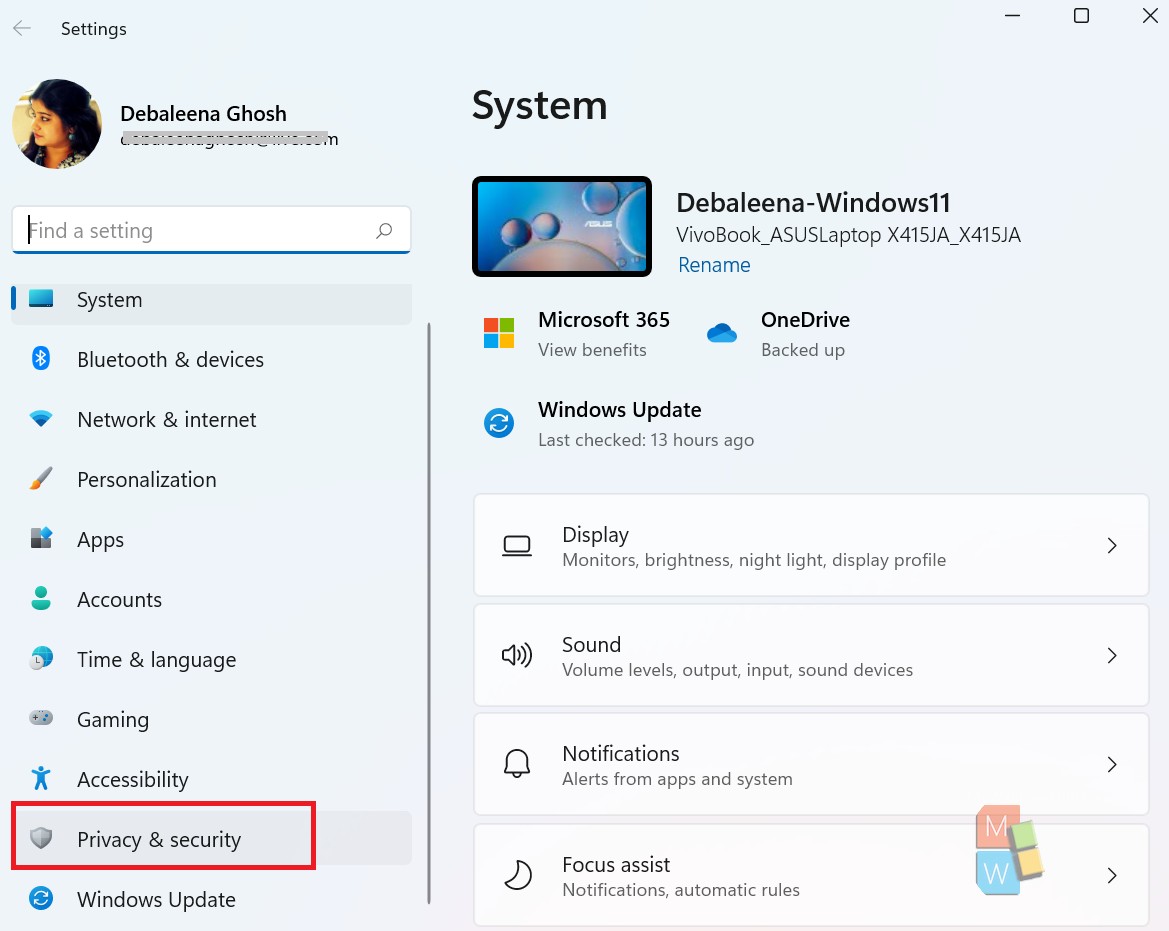Screen dimensions: 1169x931
Task: Click the Network wifi icon
Action: pos(41,419)
